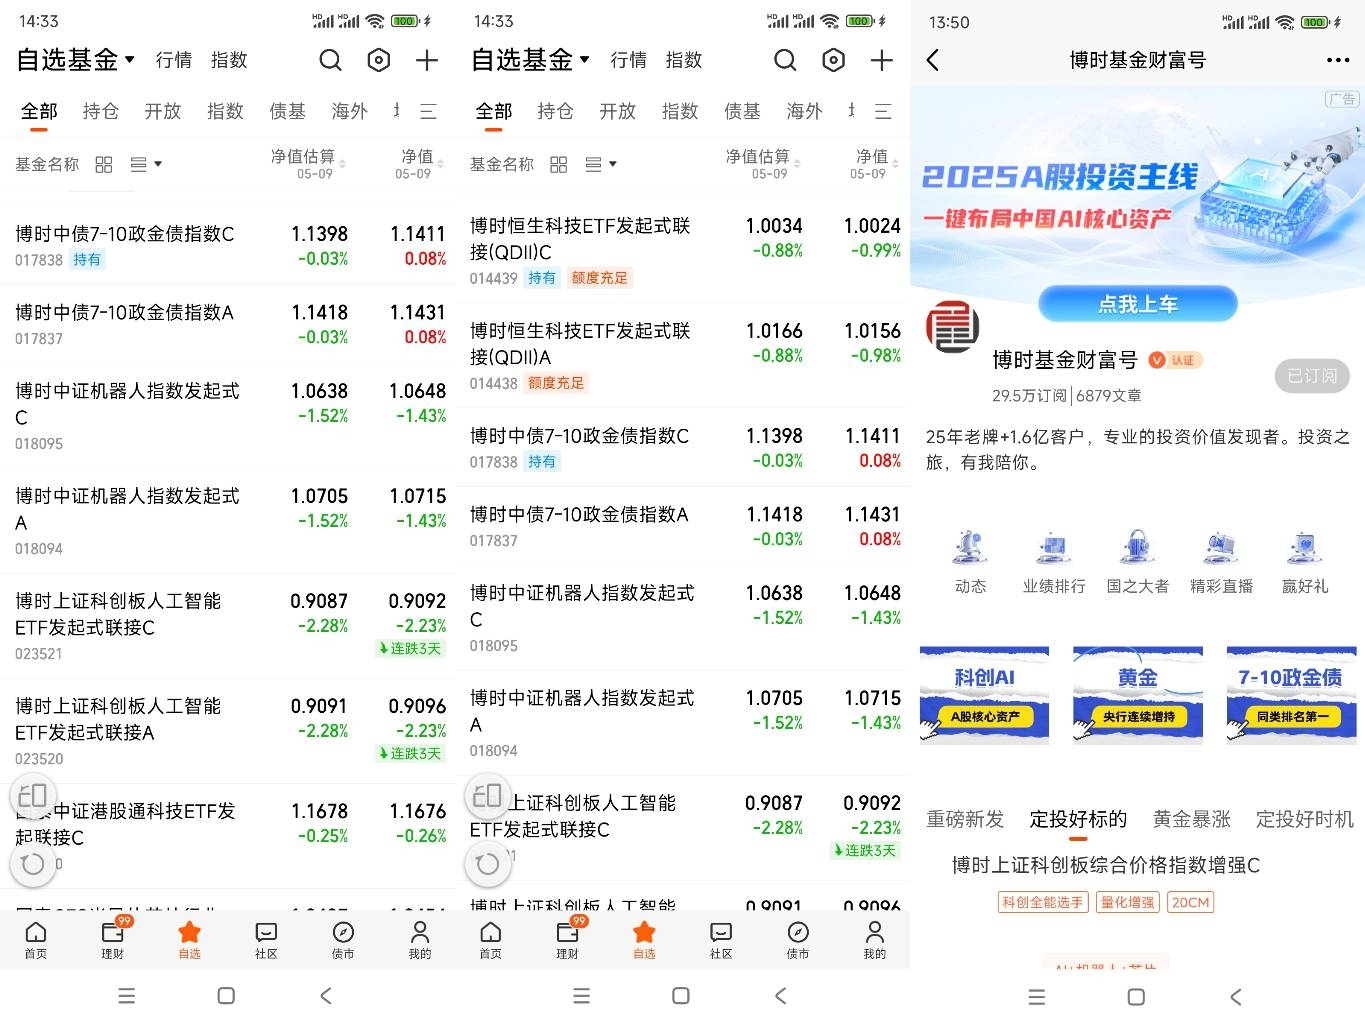
Task: Open 博时恒生科技ETF发起式联接(QDII)C row, middle screen
Action: click(683, 250)
